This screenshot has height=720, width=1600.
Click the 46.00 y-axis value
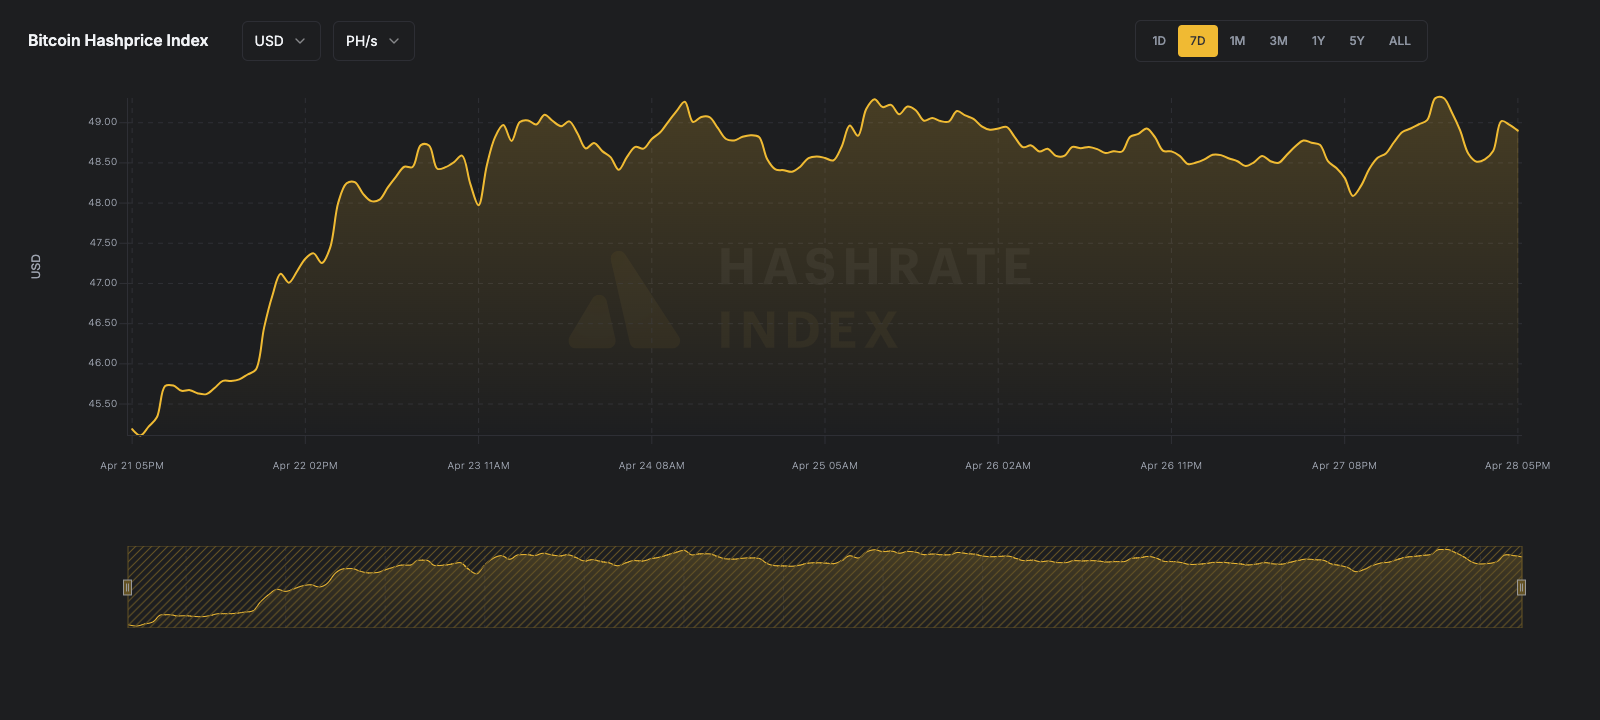coord(103,363)
